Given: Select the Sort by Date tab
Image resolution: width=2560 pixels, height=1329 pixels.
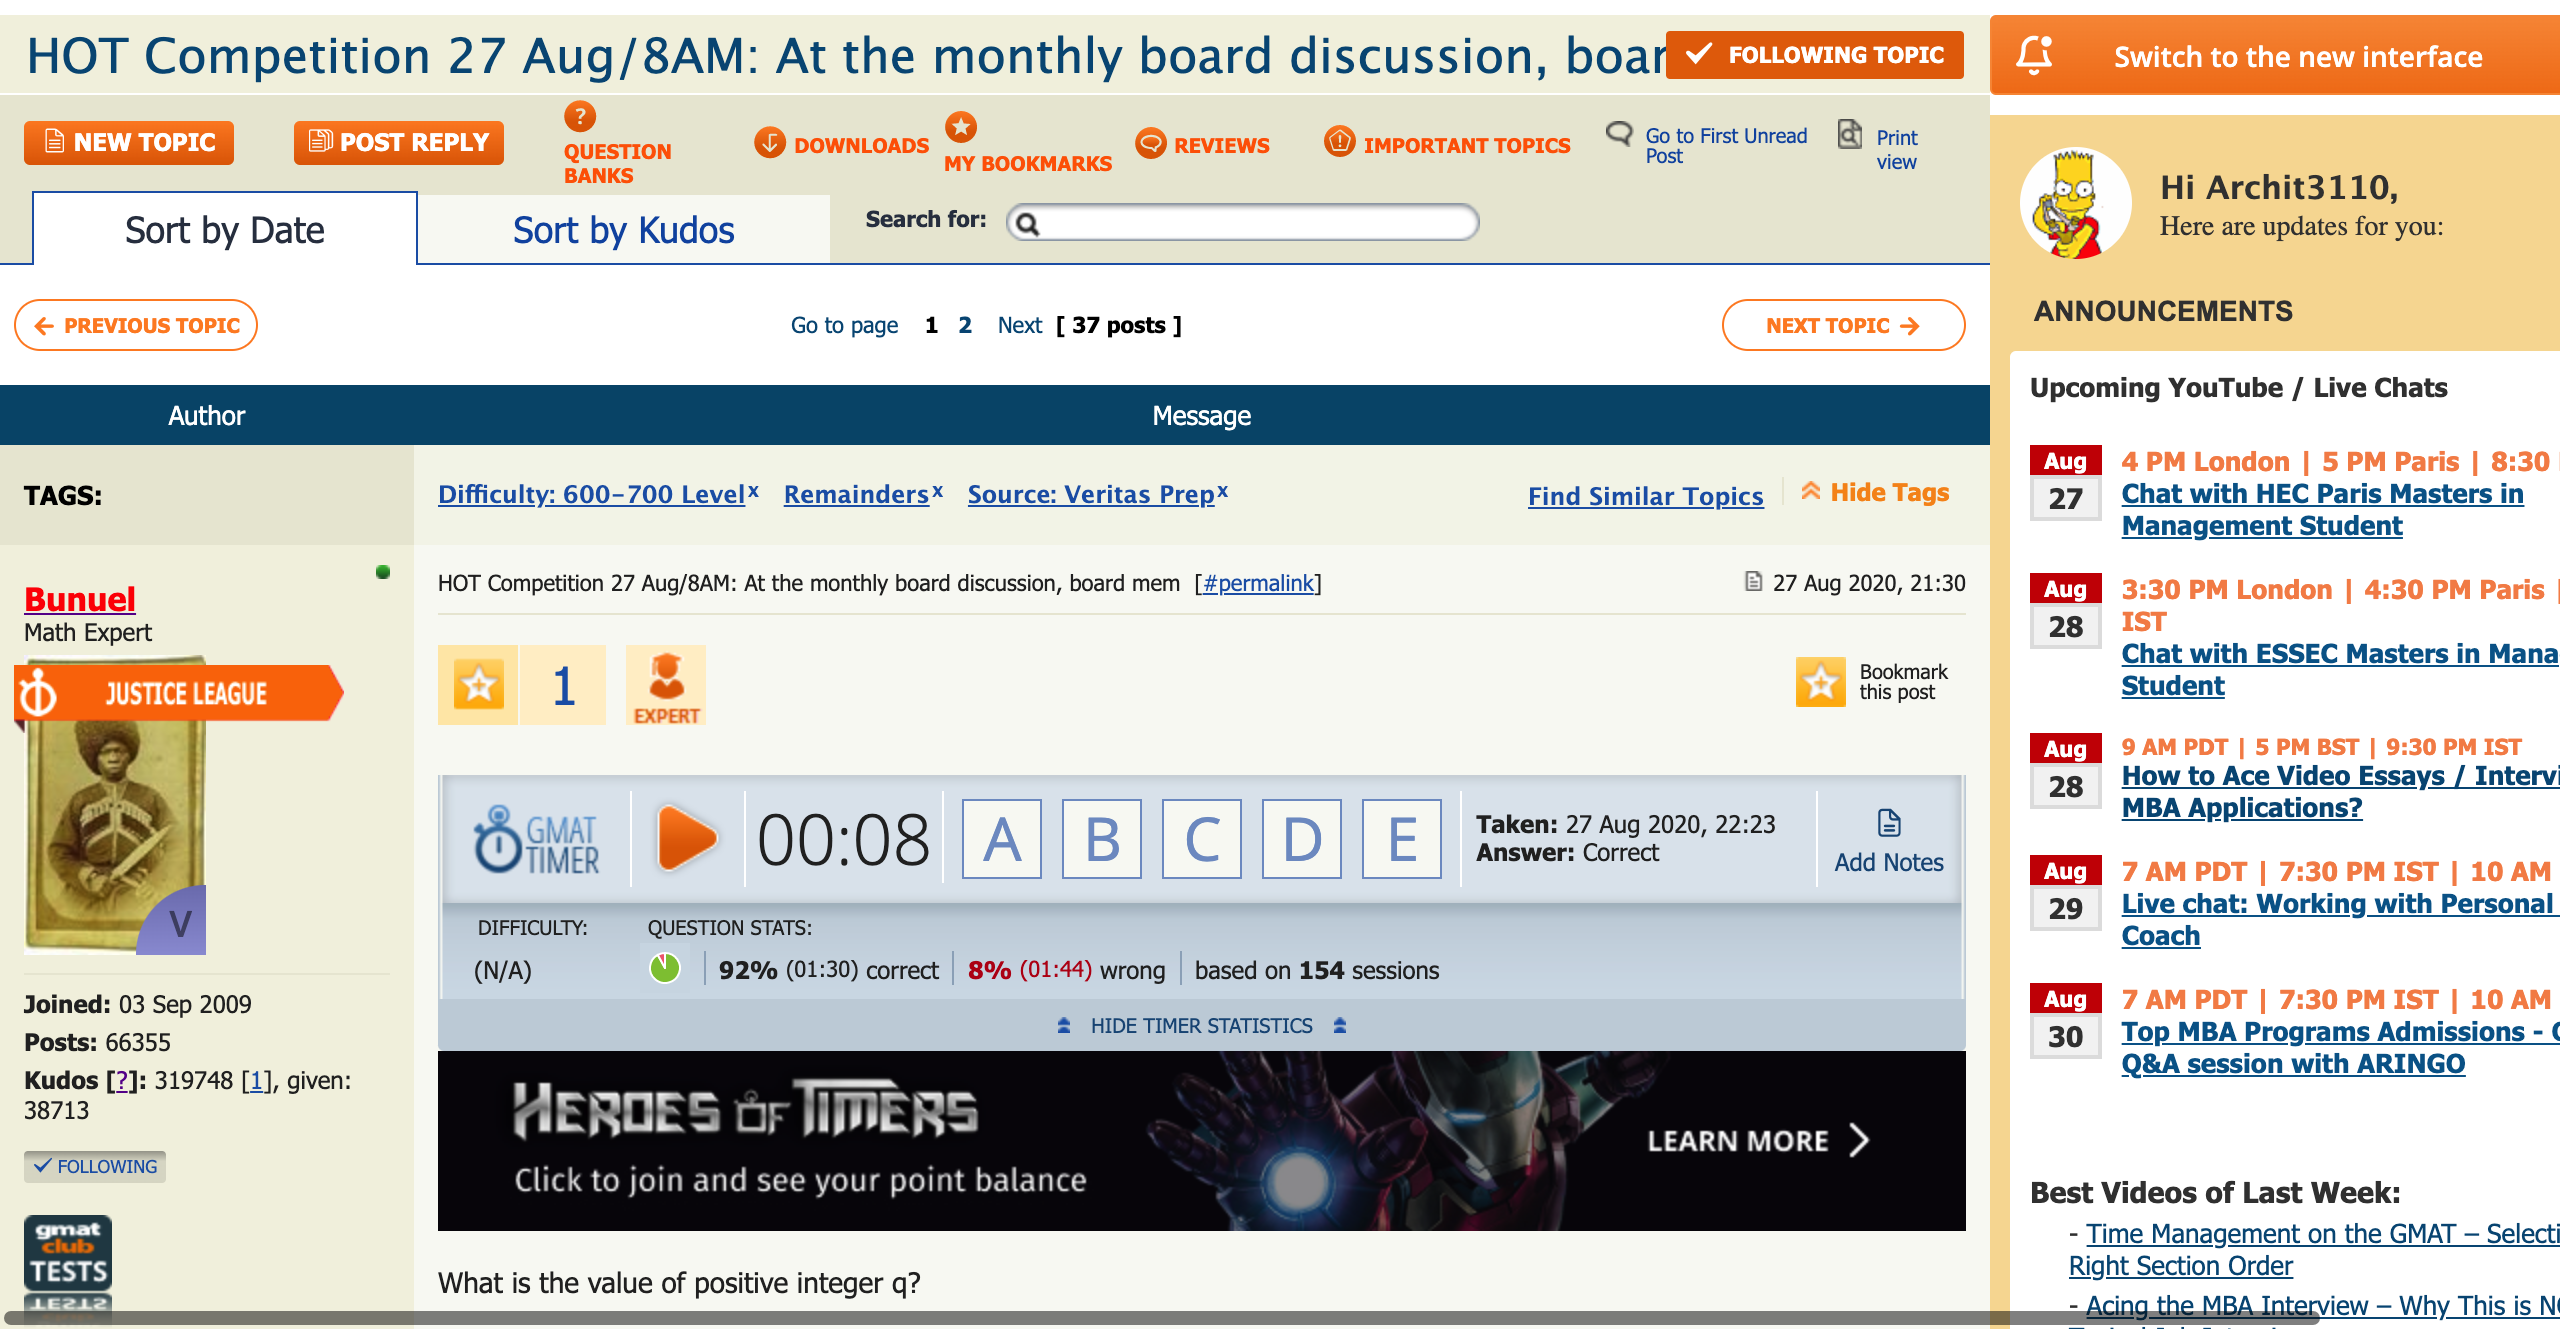Looking at the screenshot, I should [223, 229].
